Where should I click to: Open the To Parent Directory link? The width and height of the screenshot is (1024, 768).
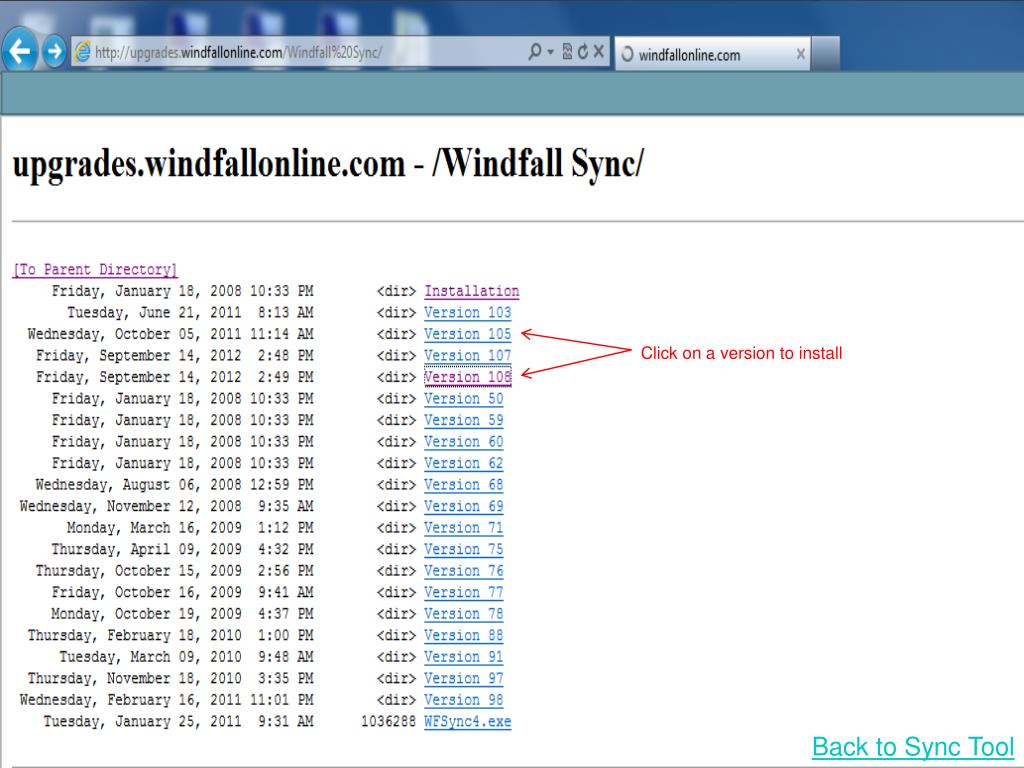[x=95, y=270]
